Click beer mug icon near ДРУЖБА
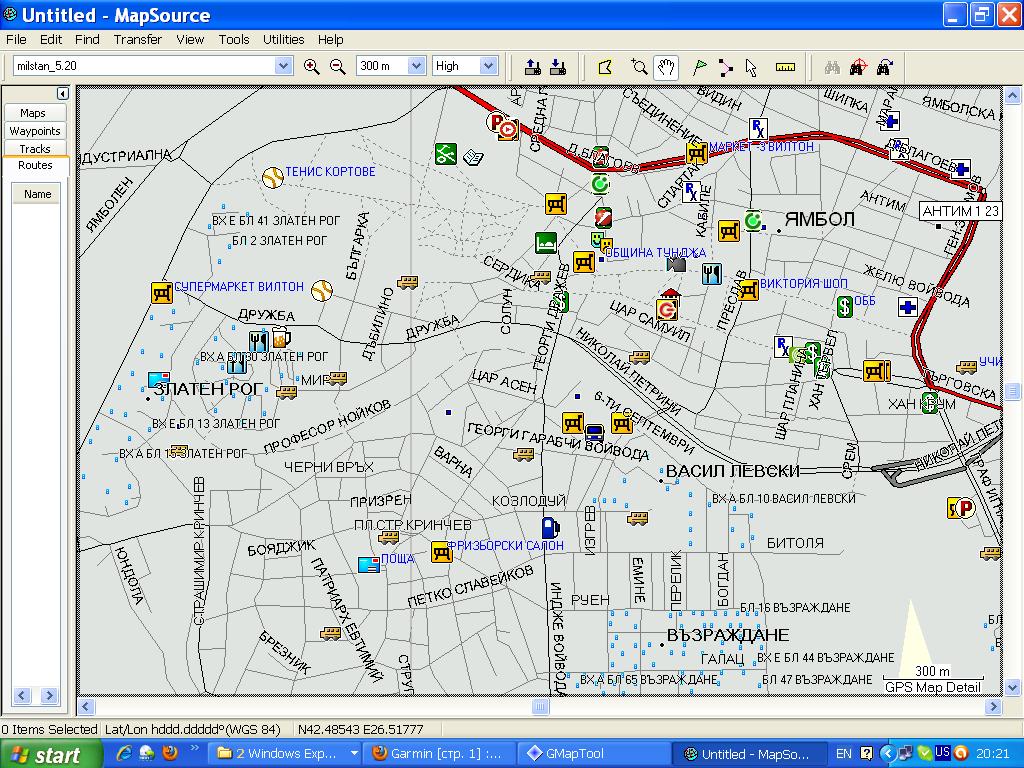This screenshot has height=768, width=1024. pyautogui.click(x=281, y=338)
